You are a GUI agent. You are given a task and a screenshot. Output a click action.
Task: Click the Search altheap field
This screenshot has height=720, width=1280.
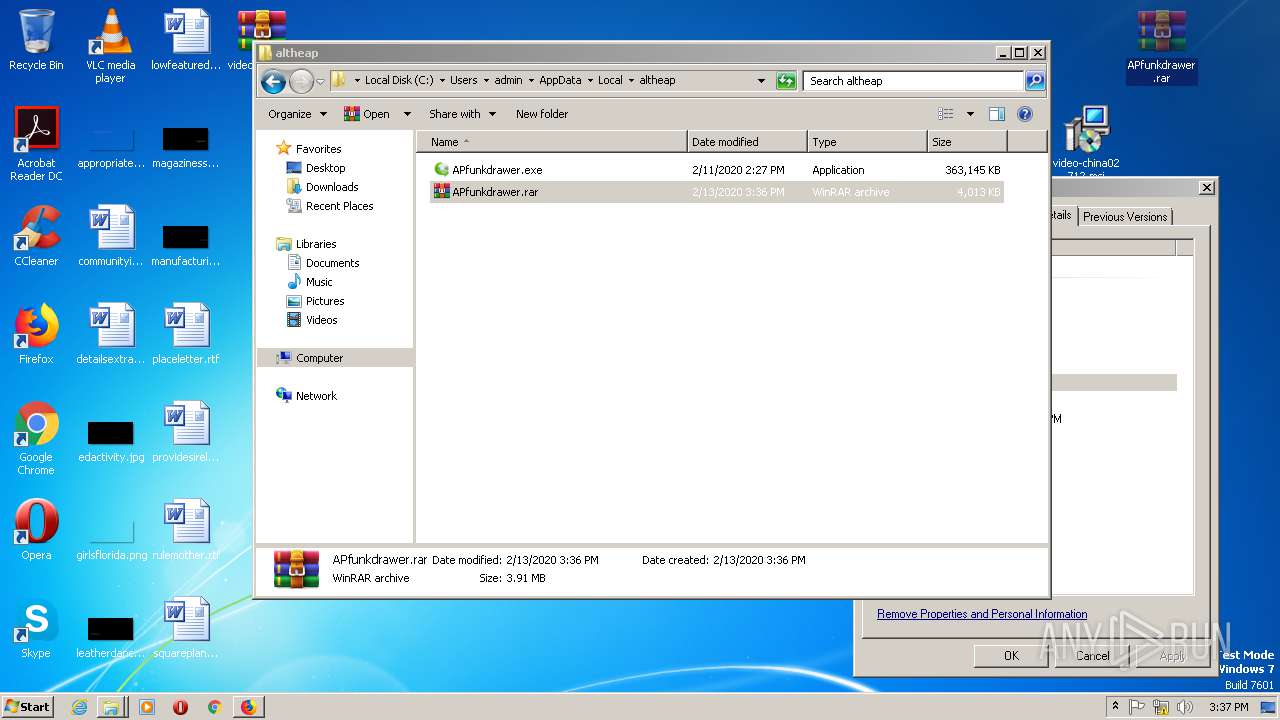point(915,81)
